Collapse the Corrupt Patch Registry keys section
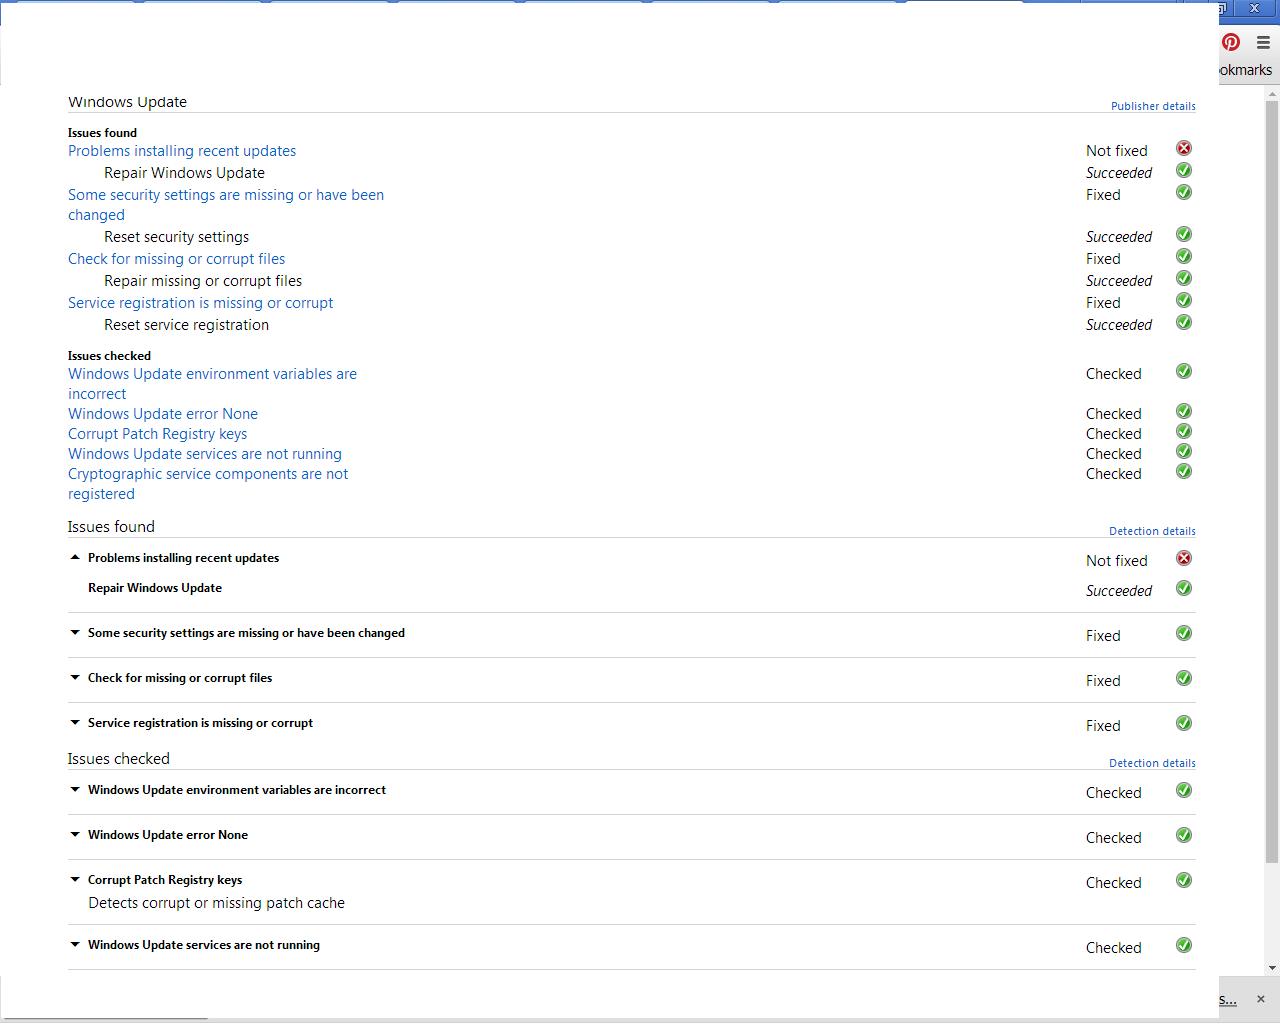Image resolution: width=1280 pixels, height=1024 pixels. coord(75,880)
